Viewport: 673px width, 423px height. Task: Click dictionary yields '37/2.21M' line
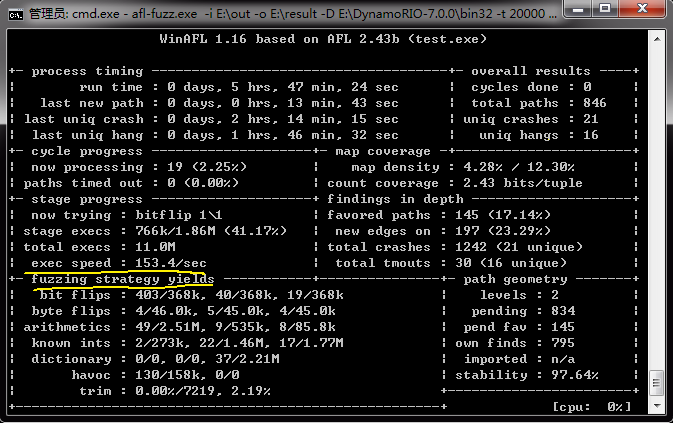[x=155, y=359]
